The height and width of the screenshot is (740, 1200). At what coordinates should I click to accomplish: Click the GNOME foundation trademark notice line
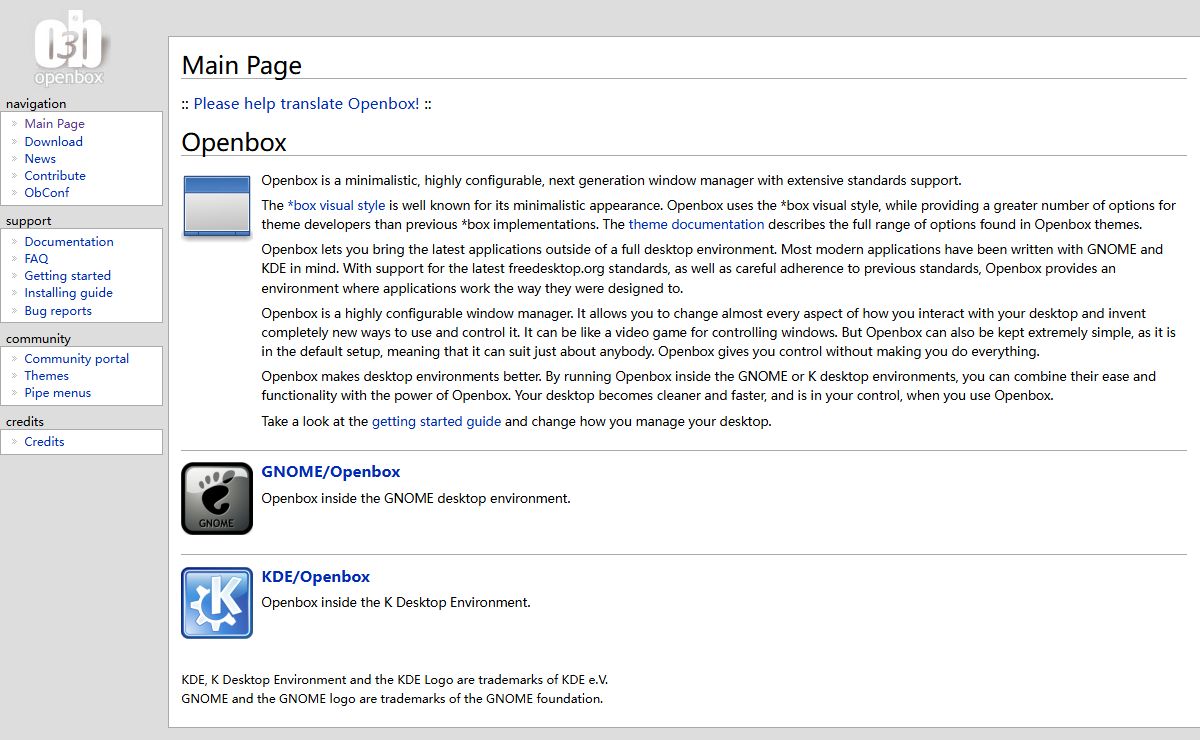(x=393, y=699)
